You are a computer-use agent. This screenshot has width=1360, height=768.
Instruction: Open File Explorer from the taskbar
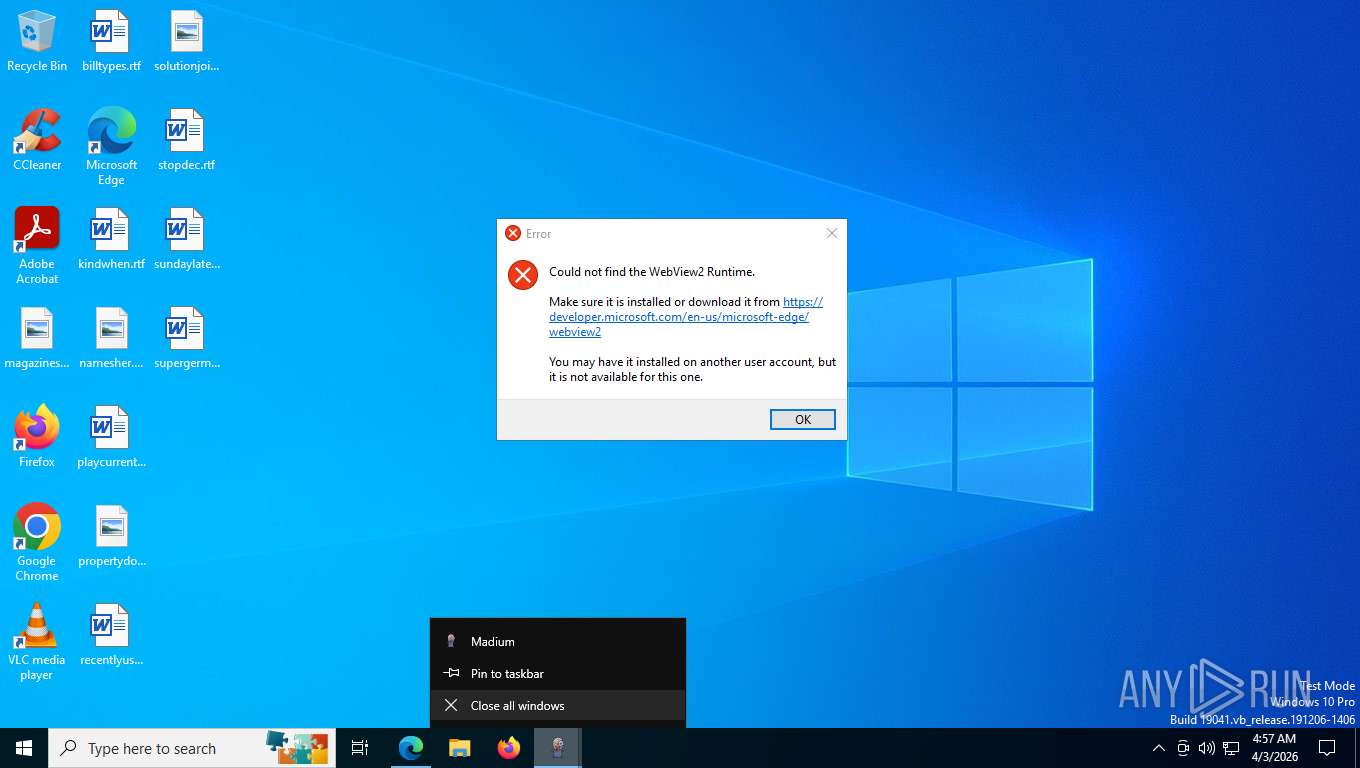click(x=459, y=748)
